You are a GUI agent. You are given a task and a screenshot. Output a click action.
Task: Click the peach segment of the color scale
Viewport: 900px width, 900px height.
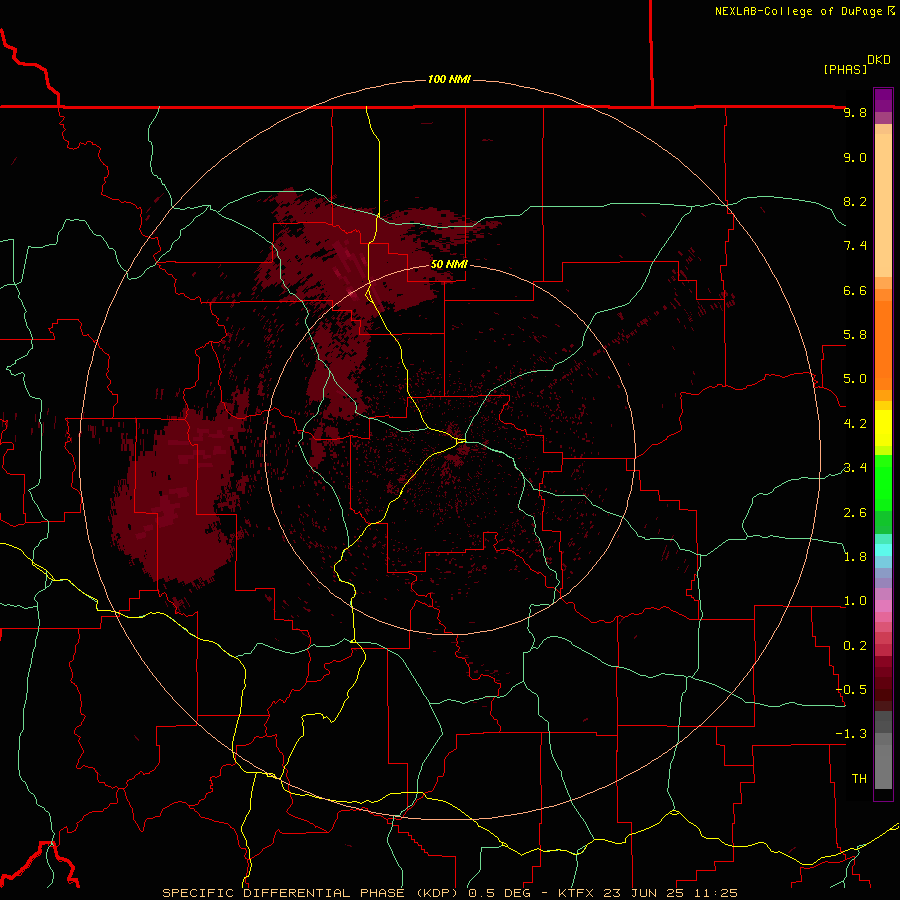(x=883, y=201)
